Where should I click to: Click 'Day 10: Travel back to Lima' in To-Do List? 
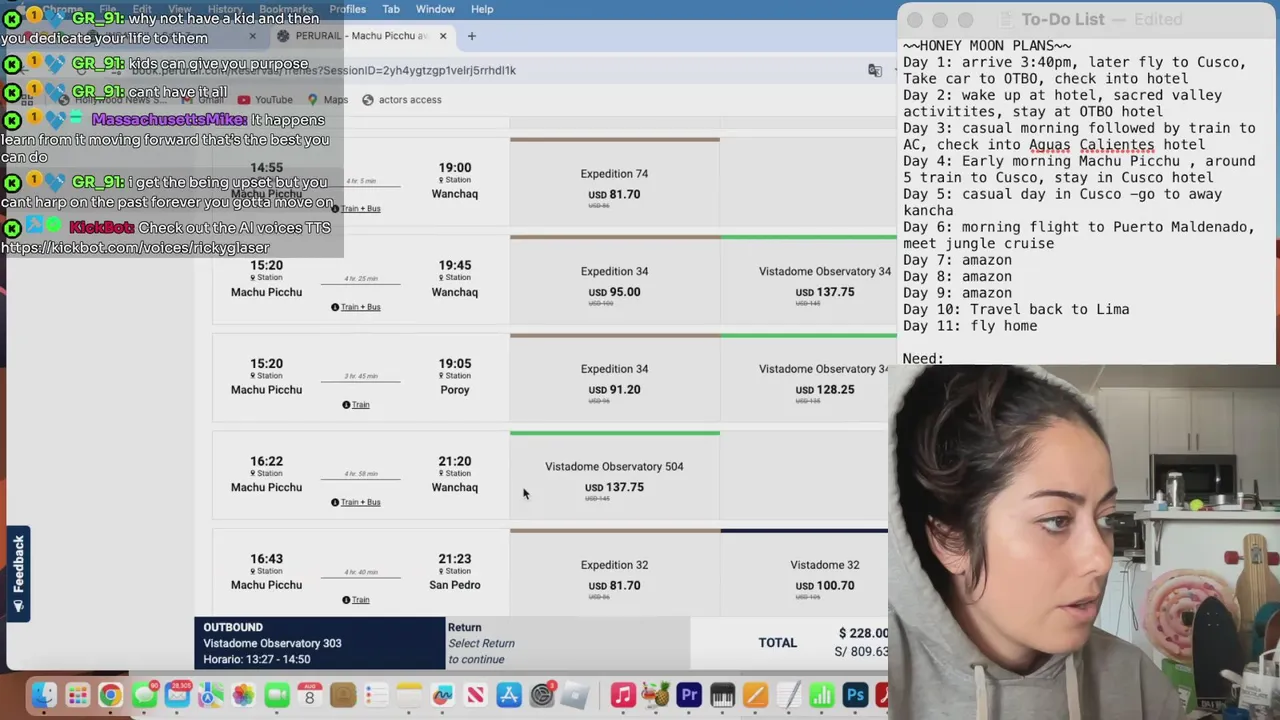1016,309
